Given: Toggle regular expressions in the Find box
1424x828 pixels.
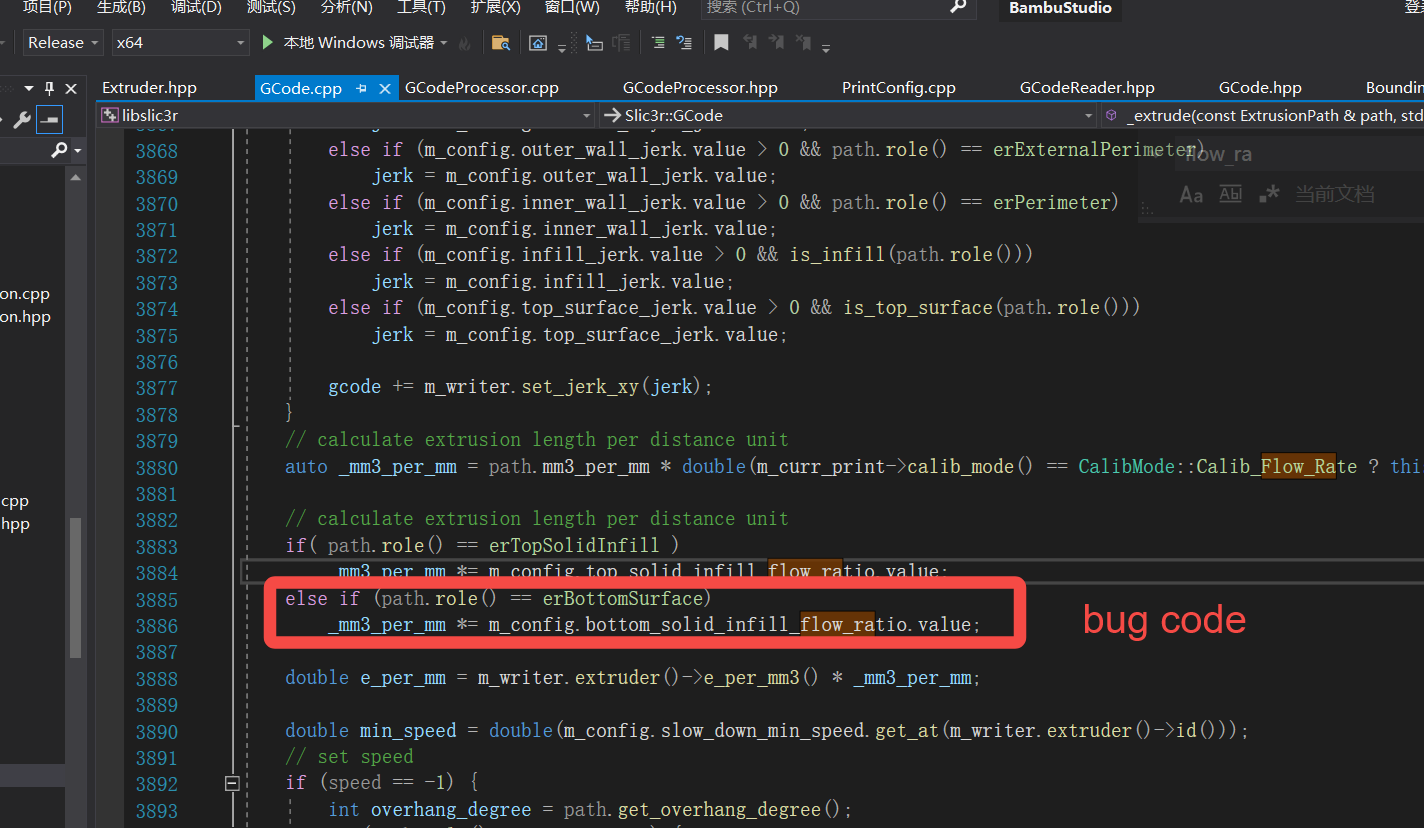Looking at the screenshot, I should (x=1268, y=194).
